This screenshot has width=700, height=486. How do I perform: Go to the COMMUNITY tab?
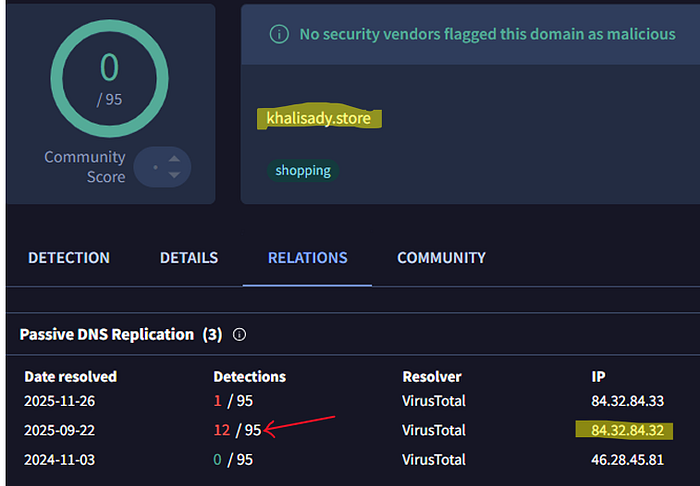tap(442, 258)
